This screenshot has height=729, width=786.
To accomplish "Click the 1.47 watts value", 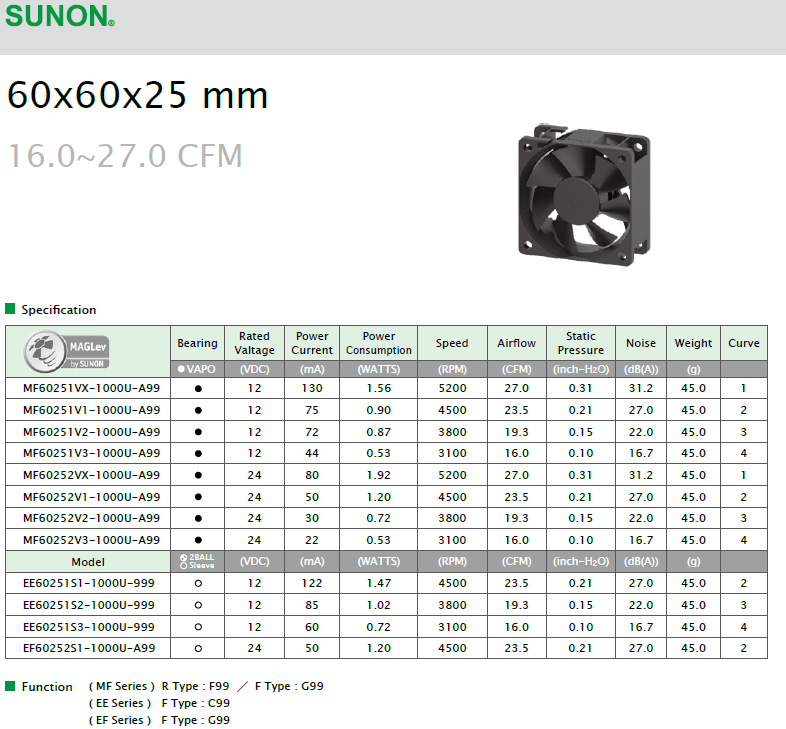I will coord(378,584).
